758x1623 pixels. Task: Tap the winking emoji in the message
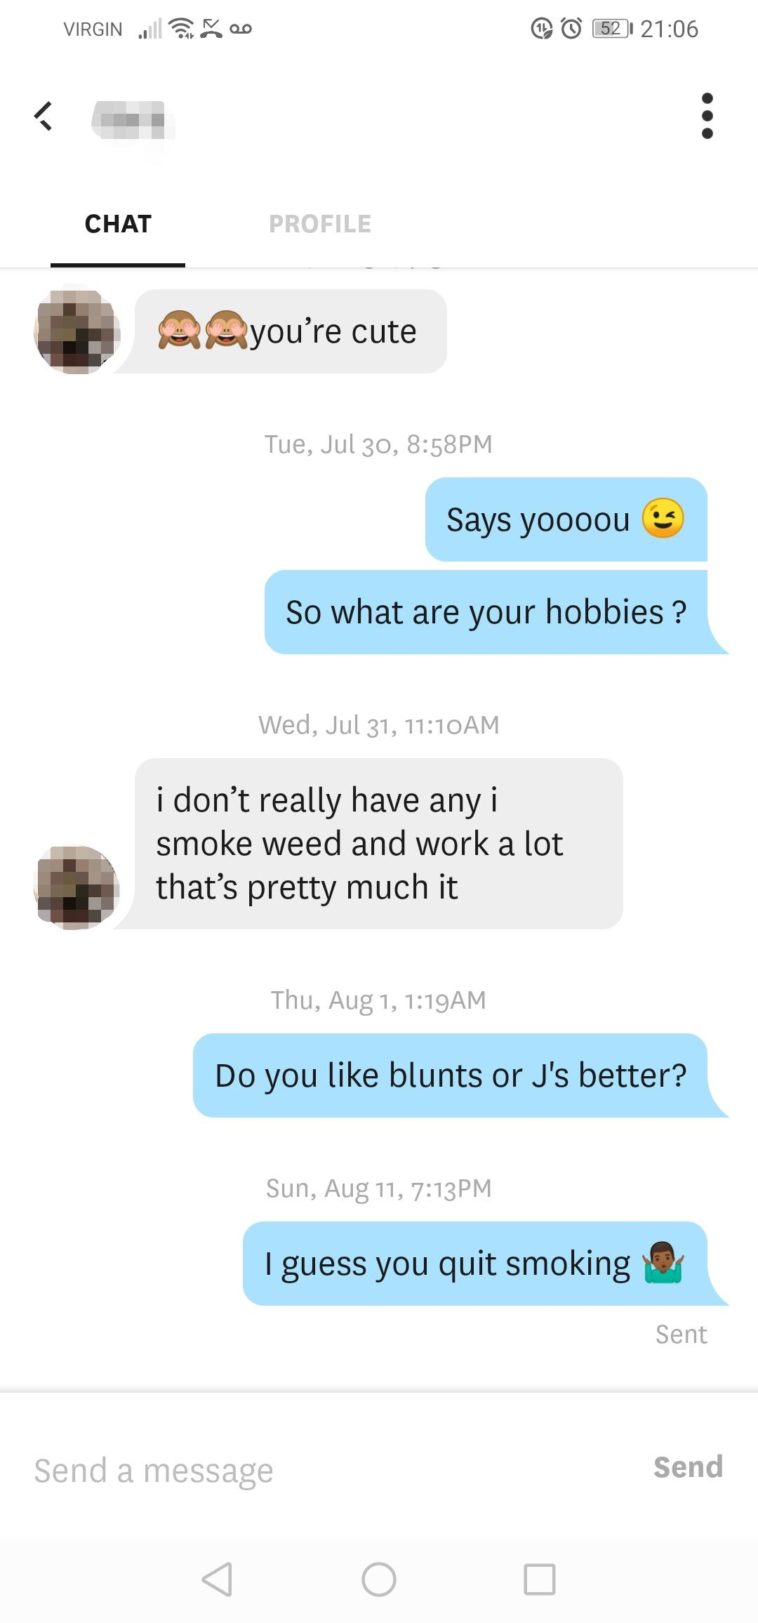[x=663, y=518]
